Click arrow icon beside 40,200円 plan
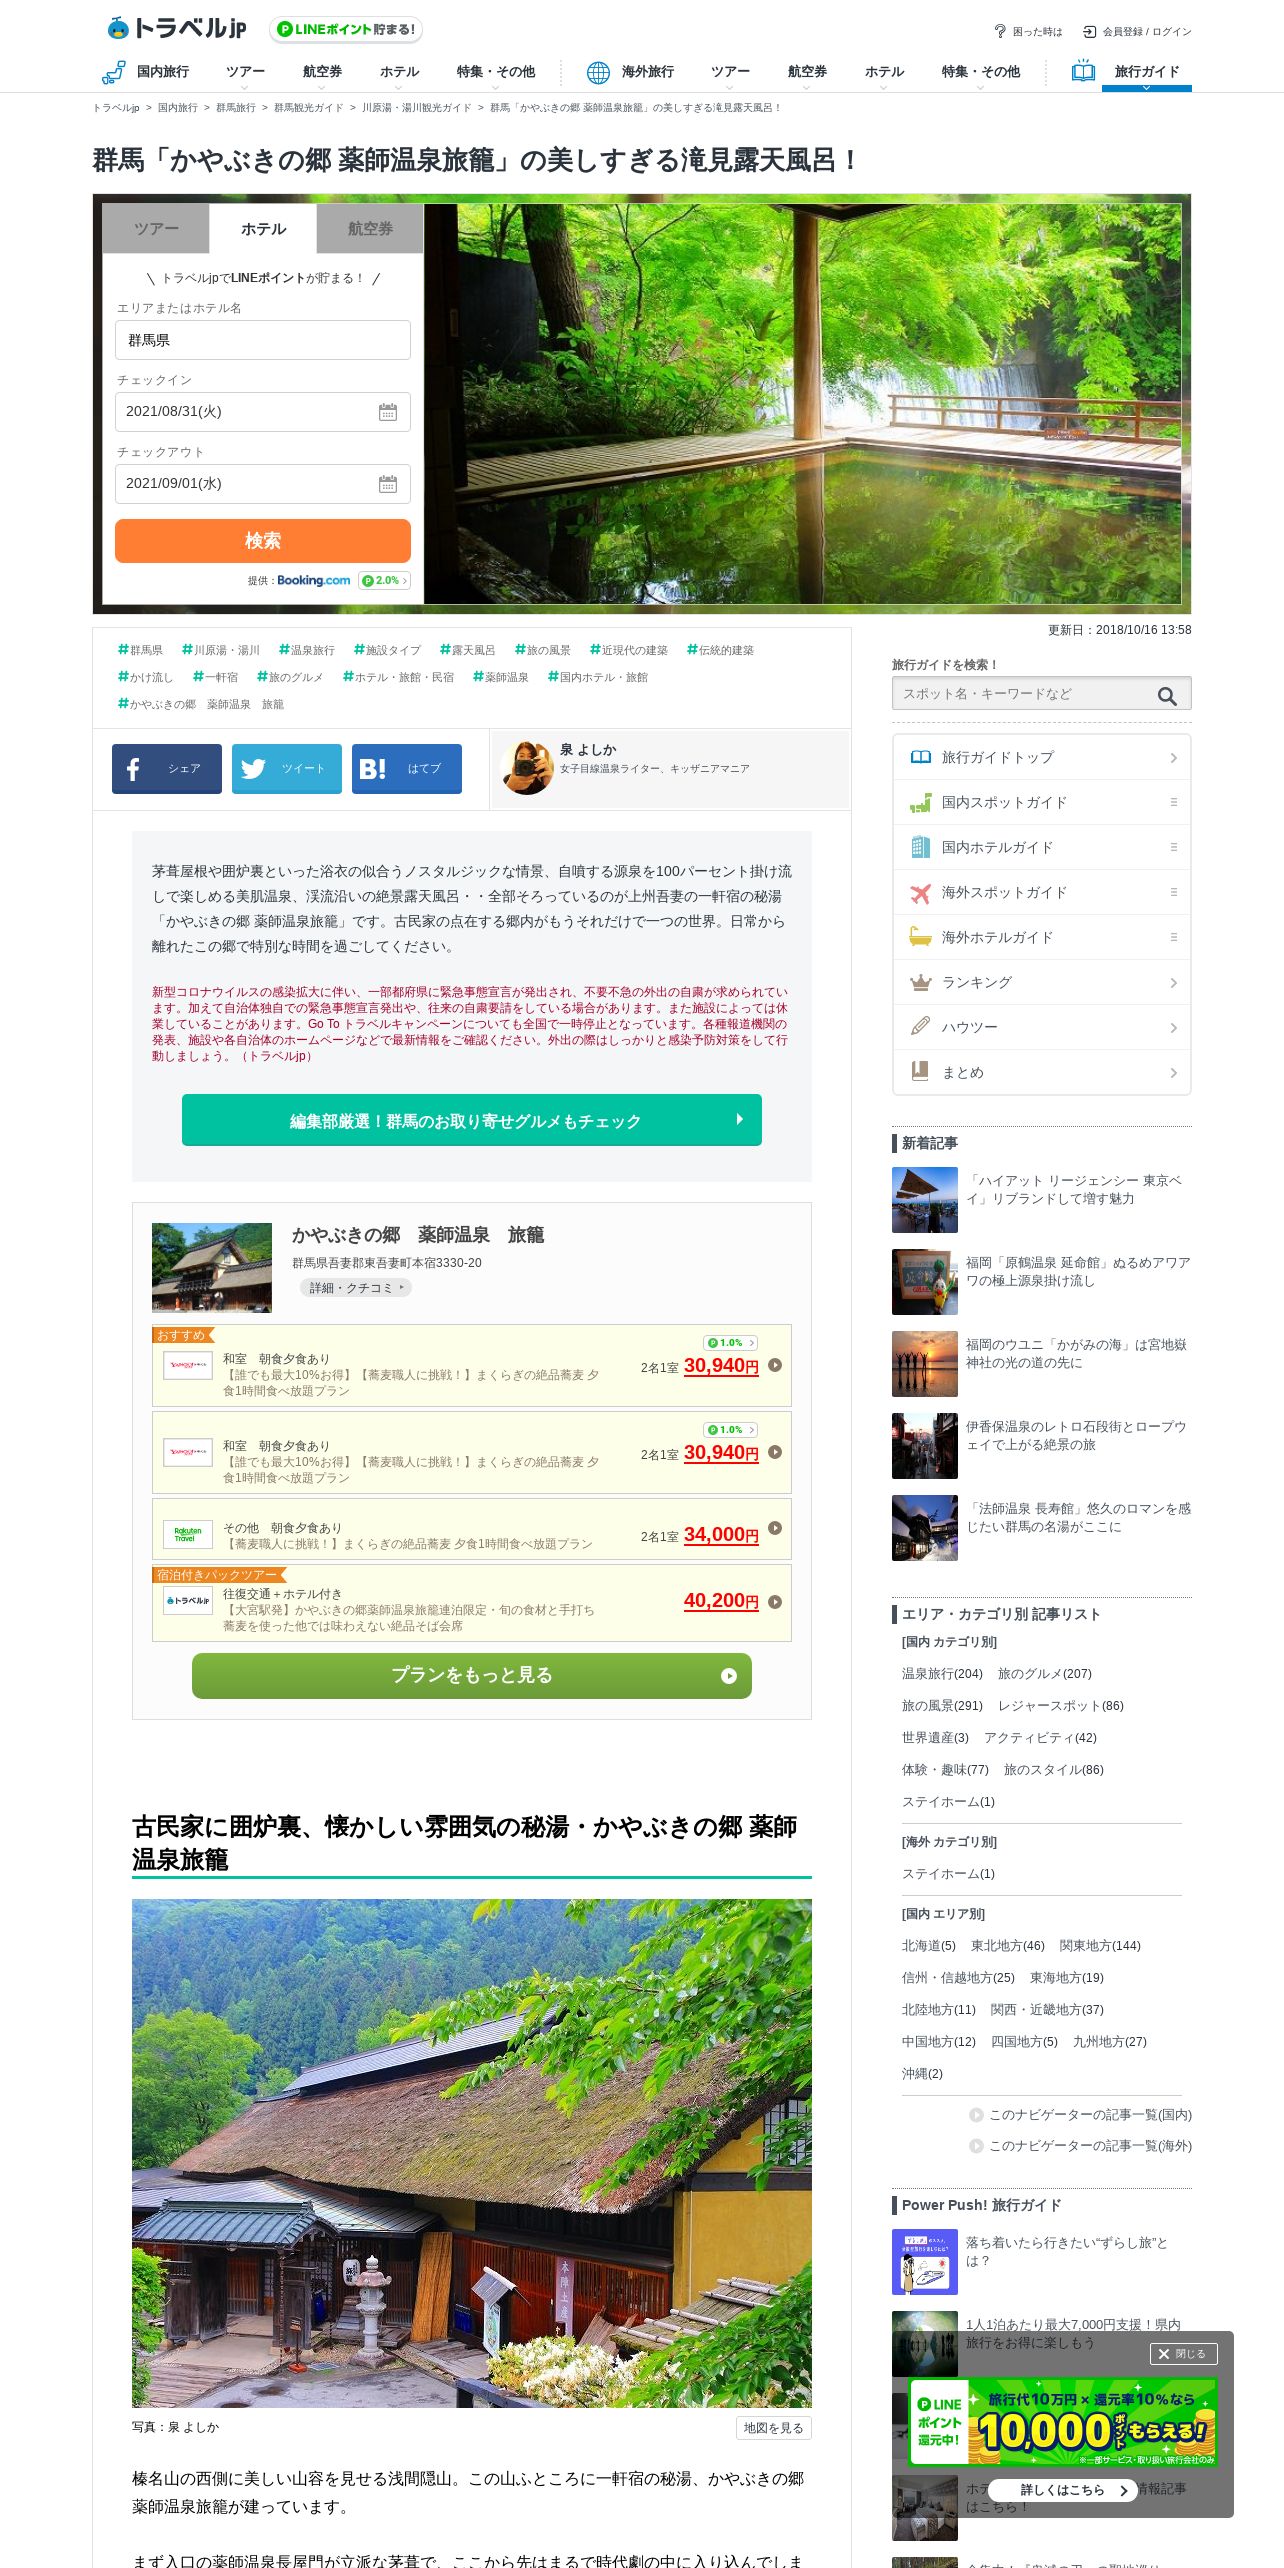 [775, 1601]
